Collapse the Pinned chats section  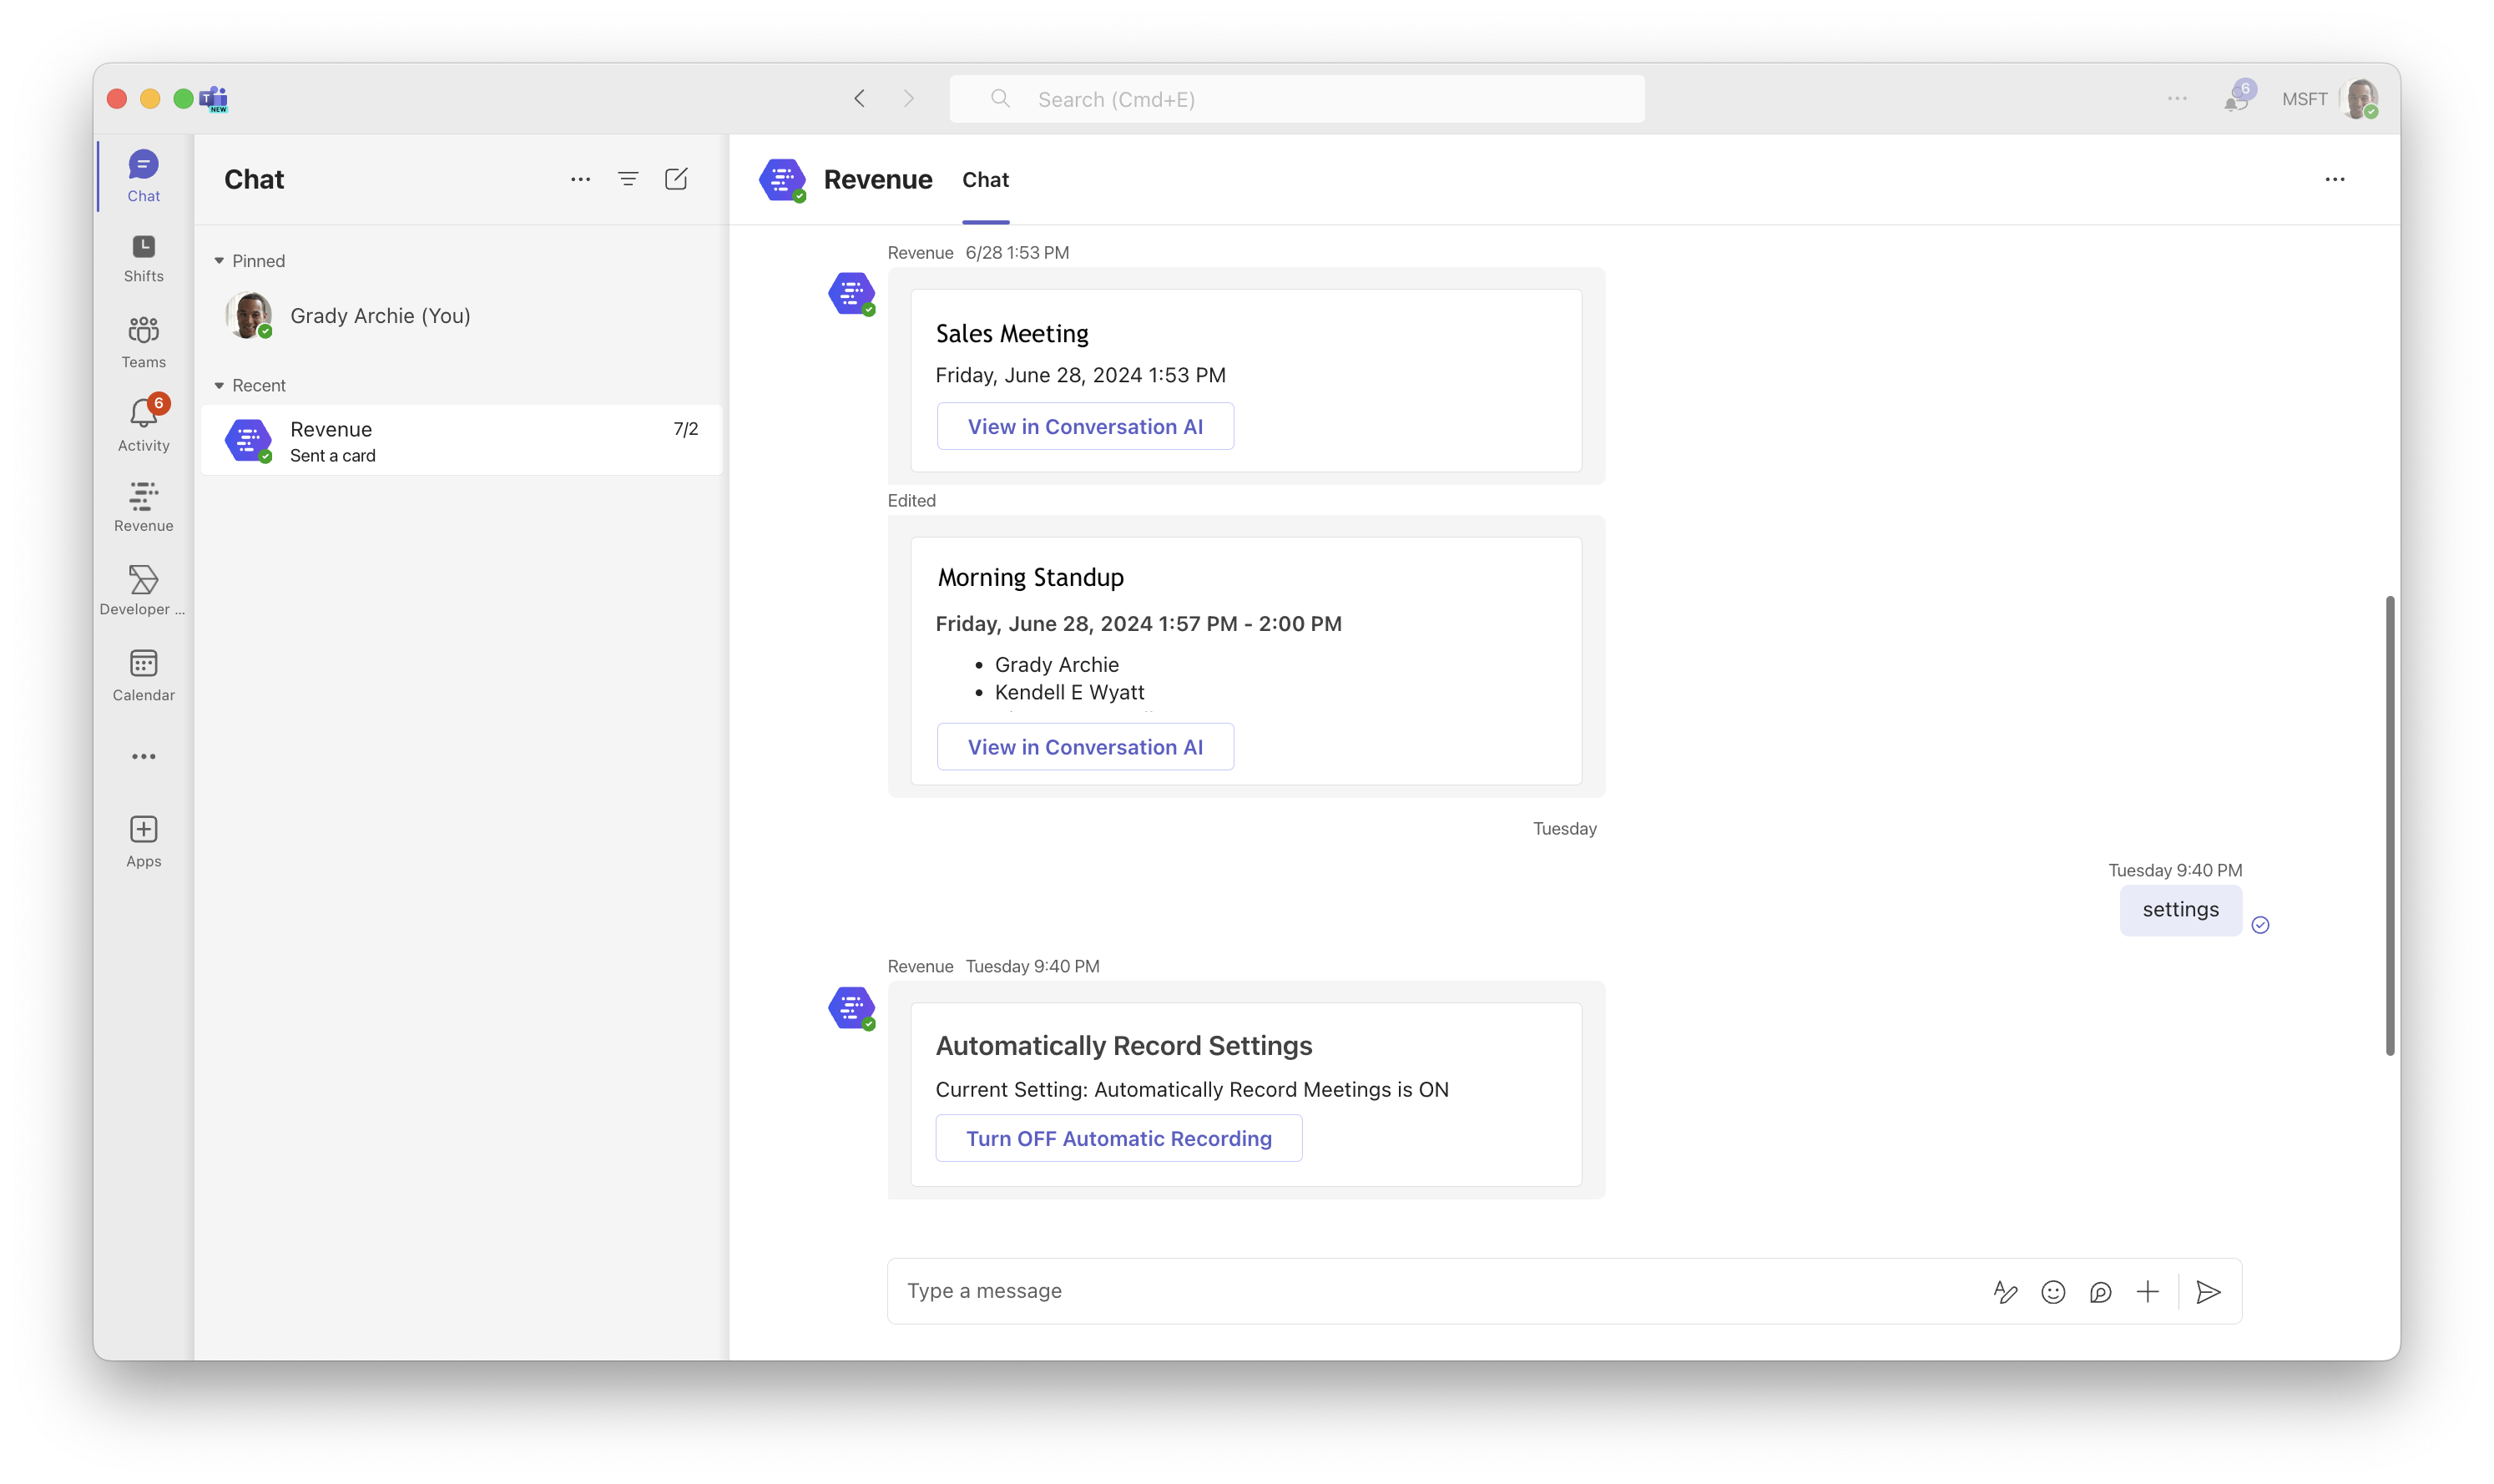219,261
